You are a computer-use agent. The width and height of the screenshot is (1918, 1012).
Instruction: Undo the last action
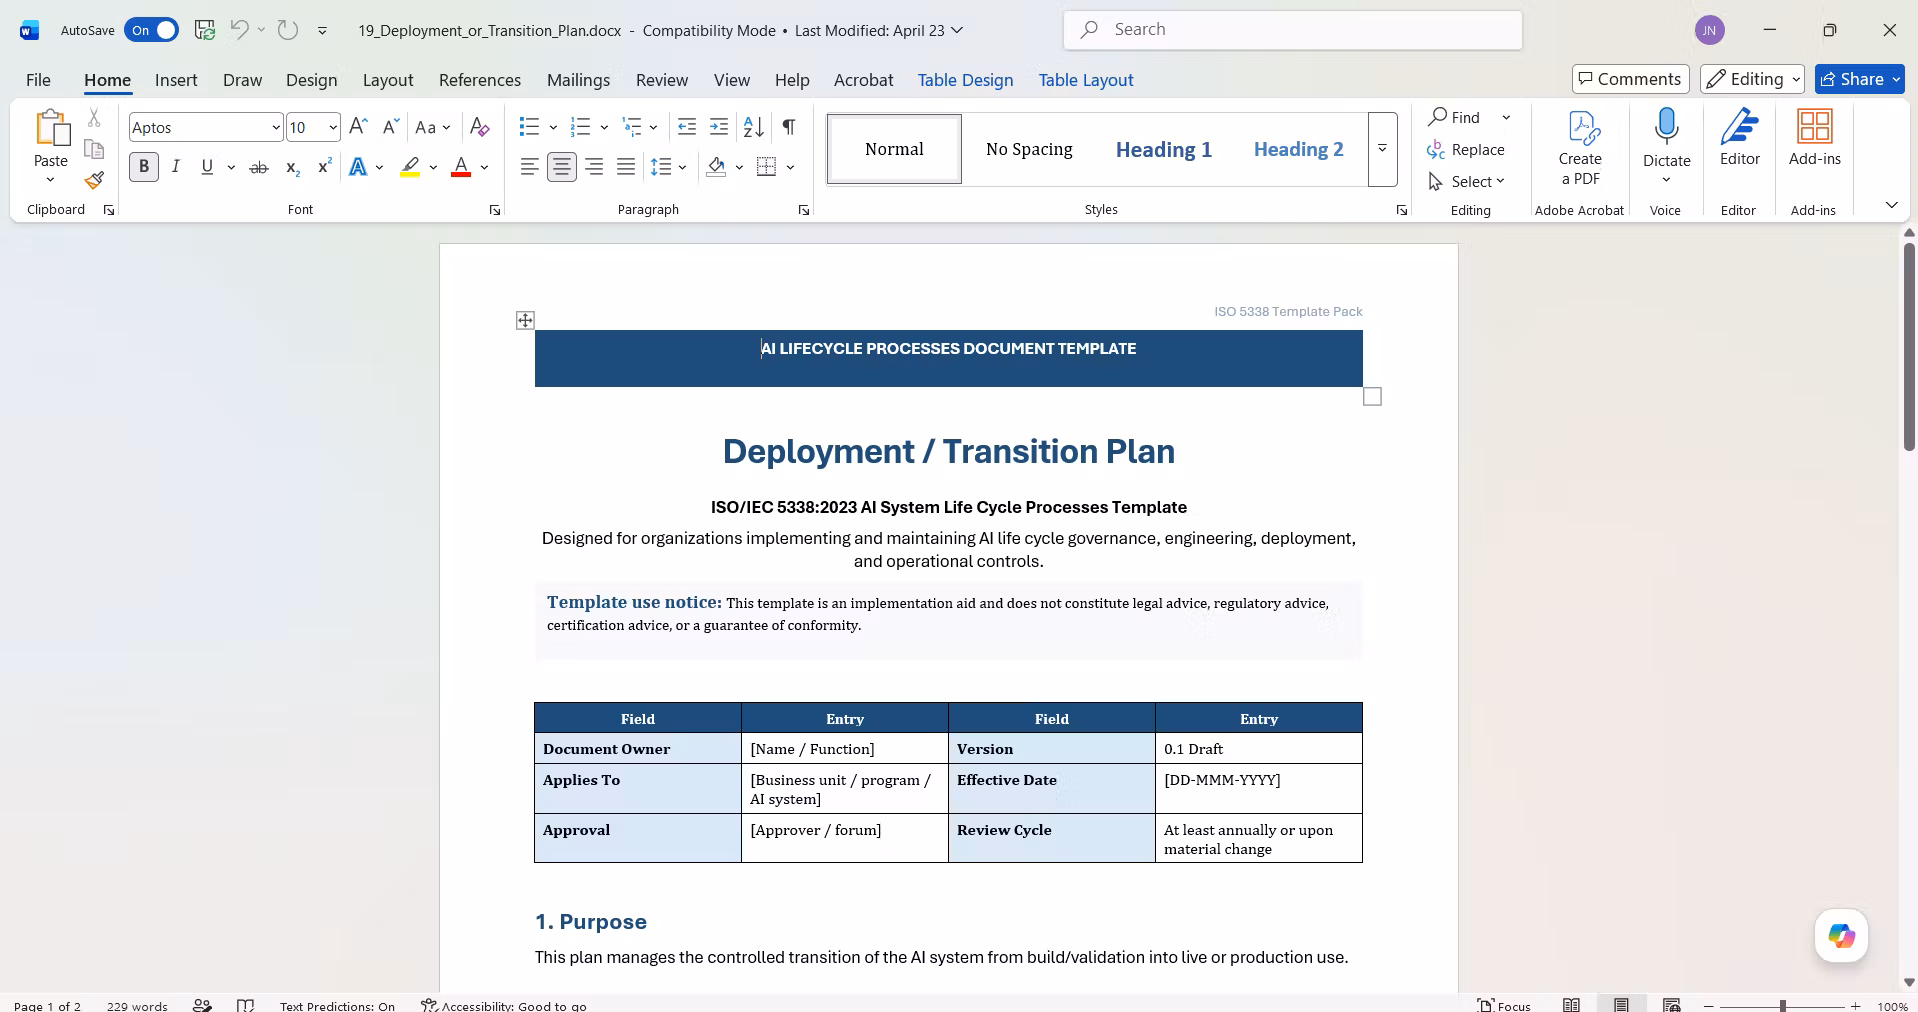[239, 30]
